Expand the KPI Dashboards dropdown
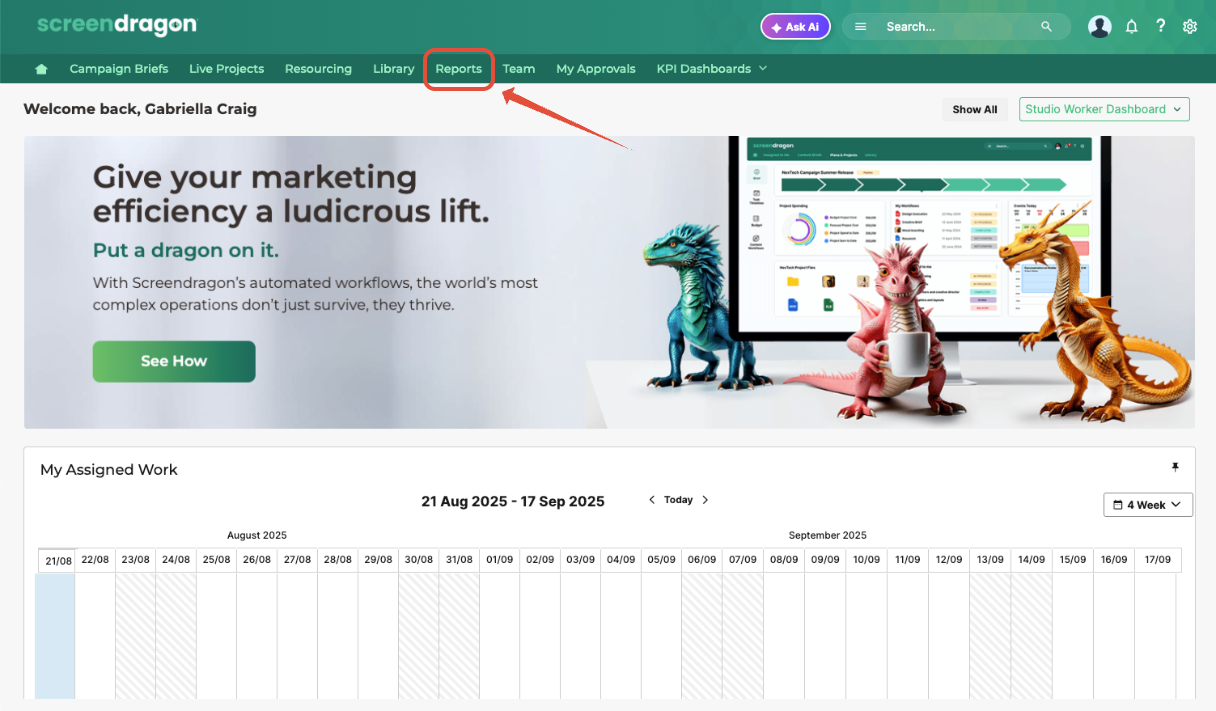1216x711 pixels. click(x=712, y=69)
